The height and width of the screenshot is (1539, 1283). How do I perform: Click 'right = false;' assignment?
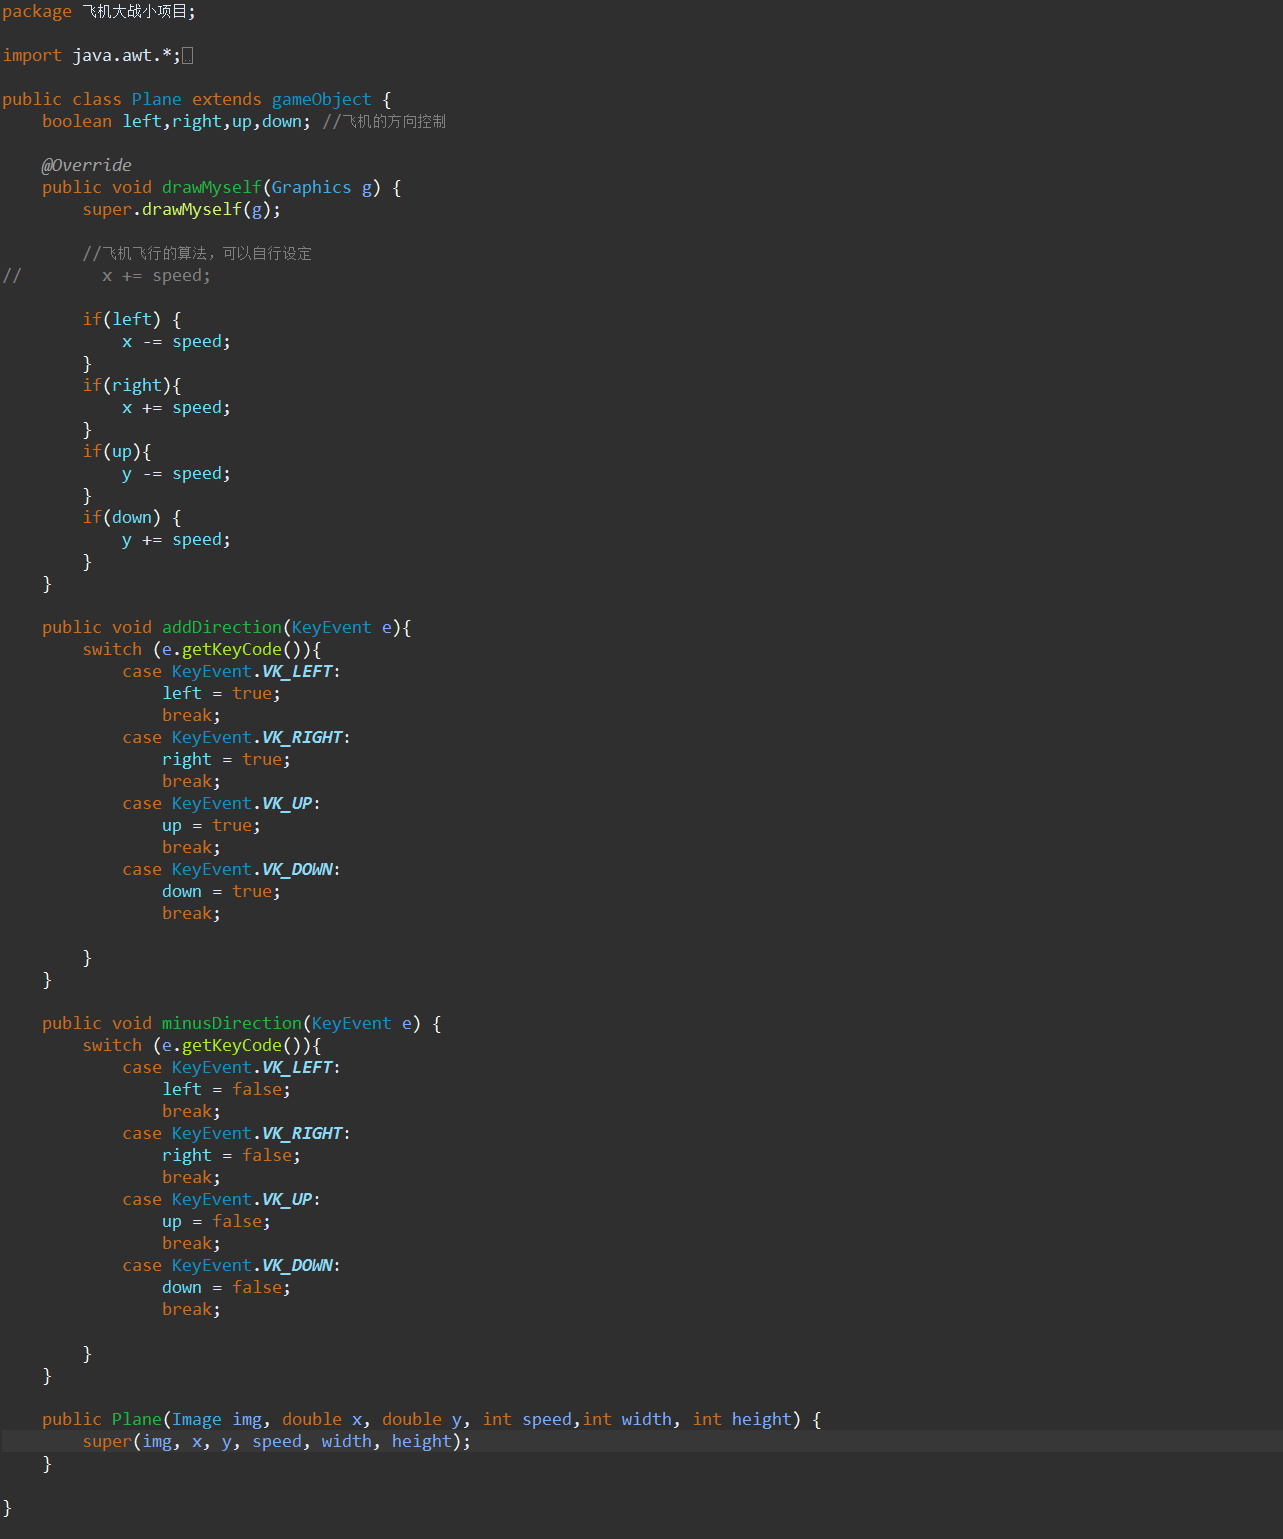point(232,1156)
